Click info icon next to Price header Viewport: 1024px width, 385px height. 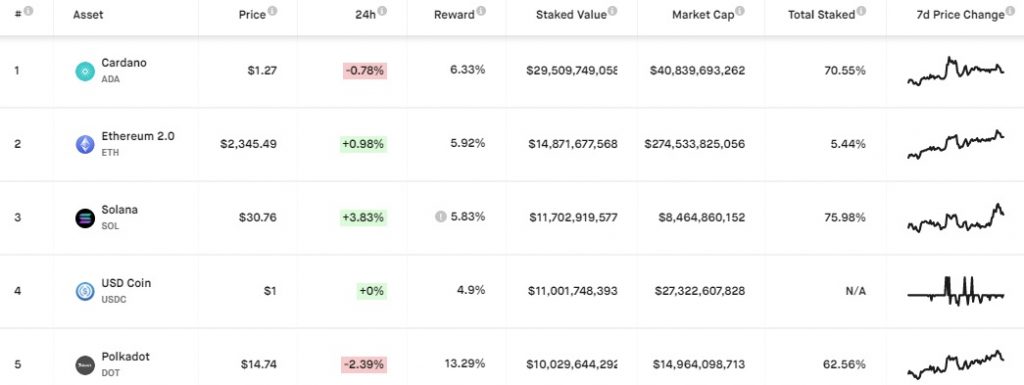coord(272,11)
